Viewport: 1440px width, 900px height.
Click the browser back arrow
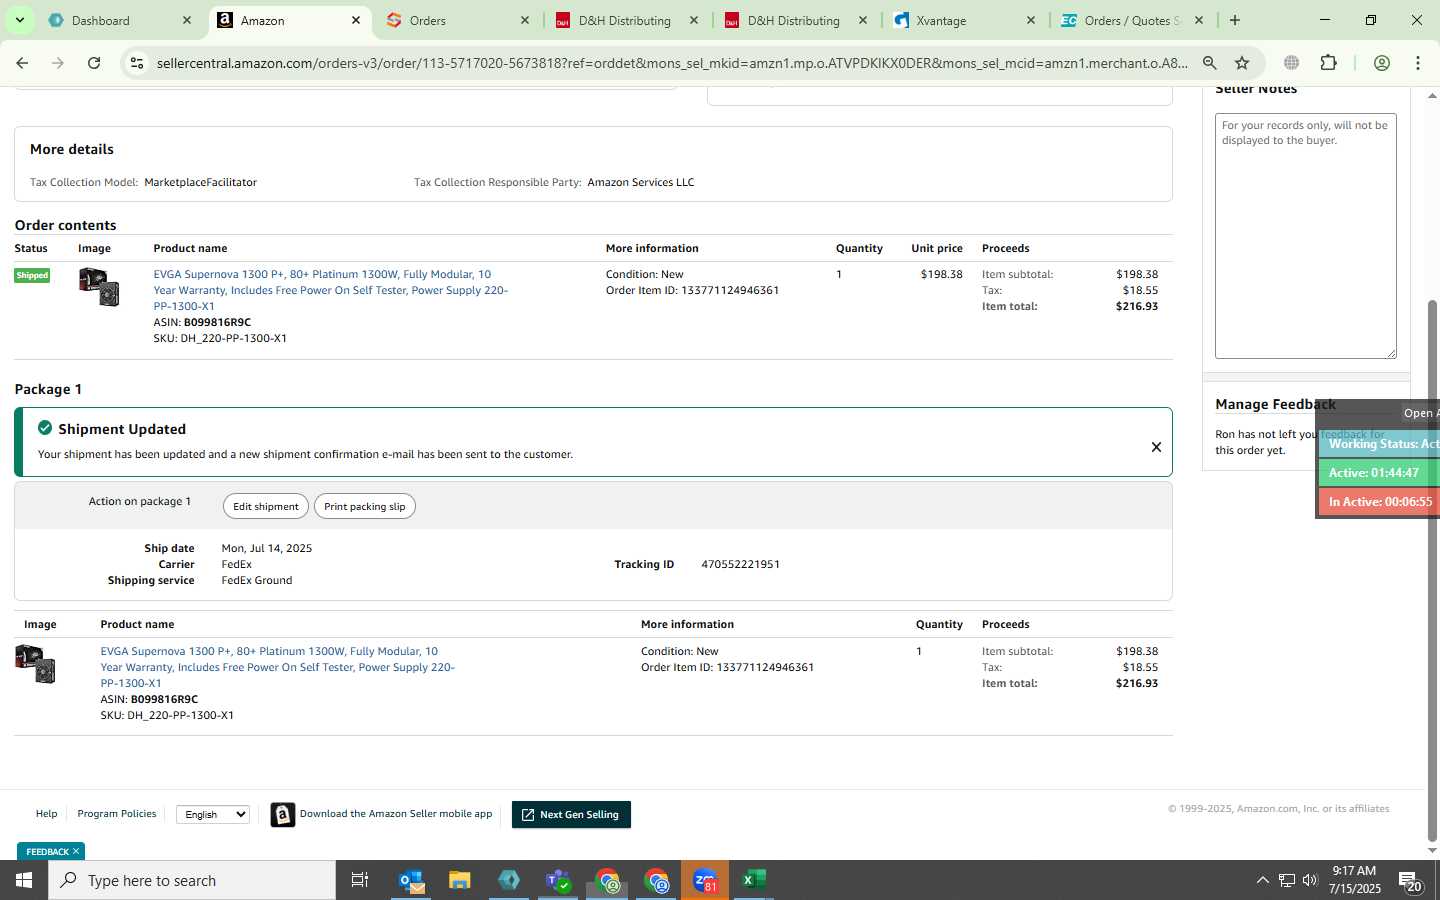(22, 63)
